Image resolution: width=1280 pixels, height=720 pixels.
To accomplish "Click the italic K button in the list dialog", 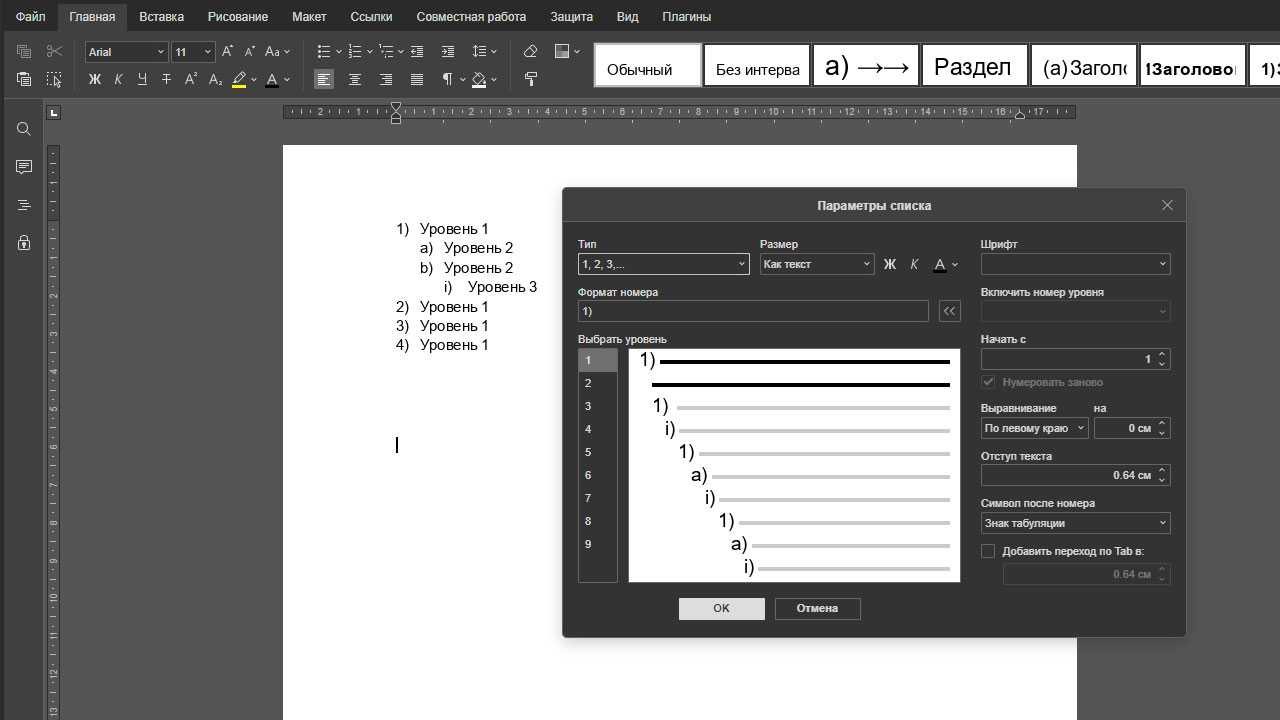I will pos(914,265).
